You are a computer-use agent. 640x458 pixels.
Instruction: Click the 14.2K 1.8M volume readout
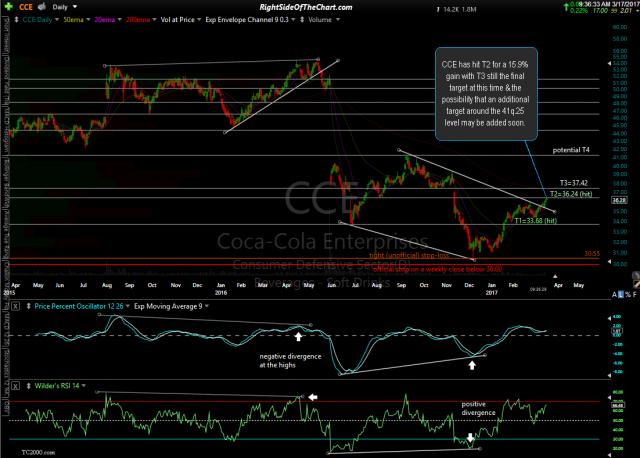click(460, 9)
